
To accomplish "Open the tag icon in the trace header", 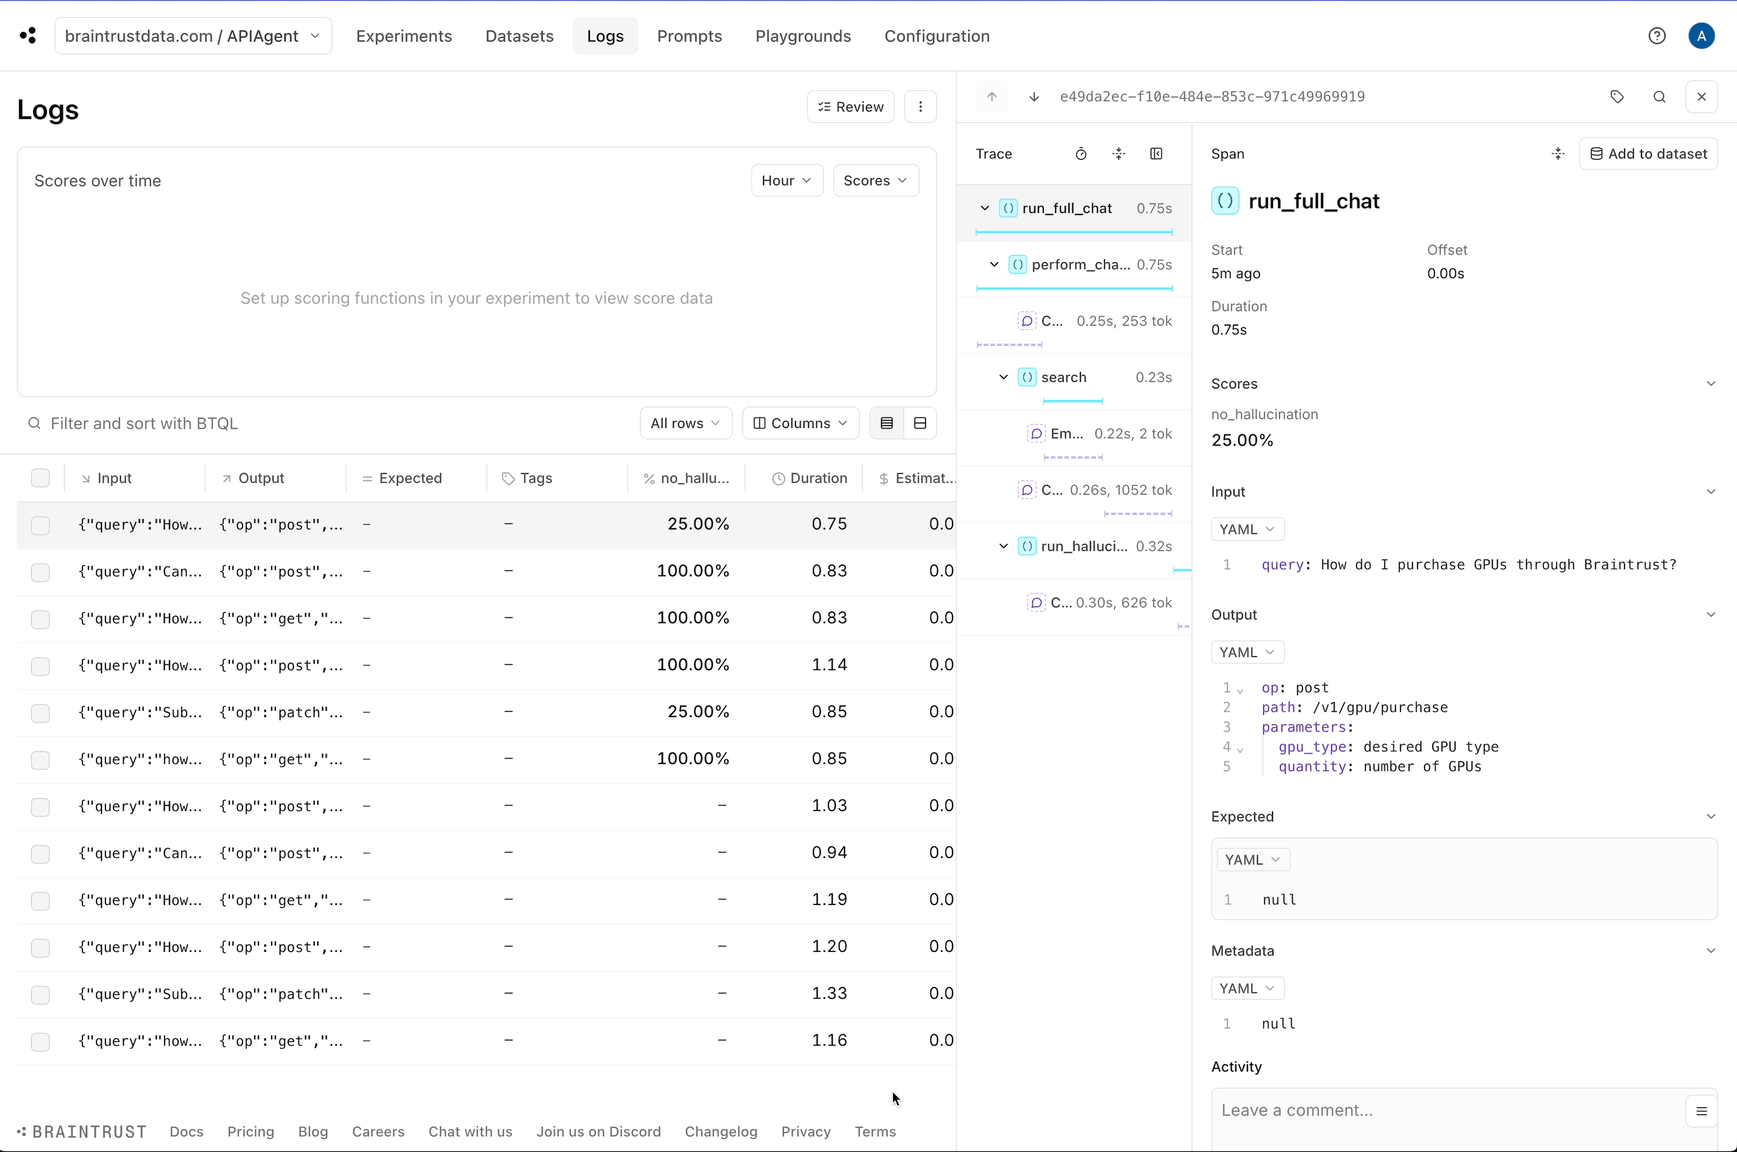I will point(1617,96).
